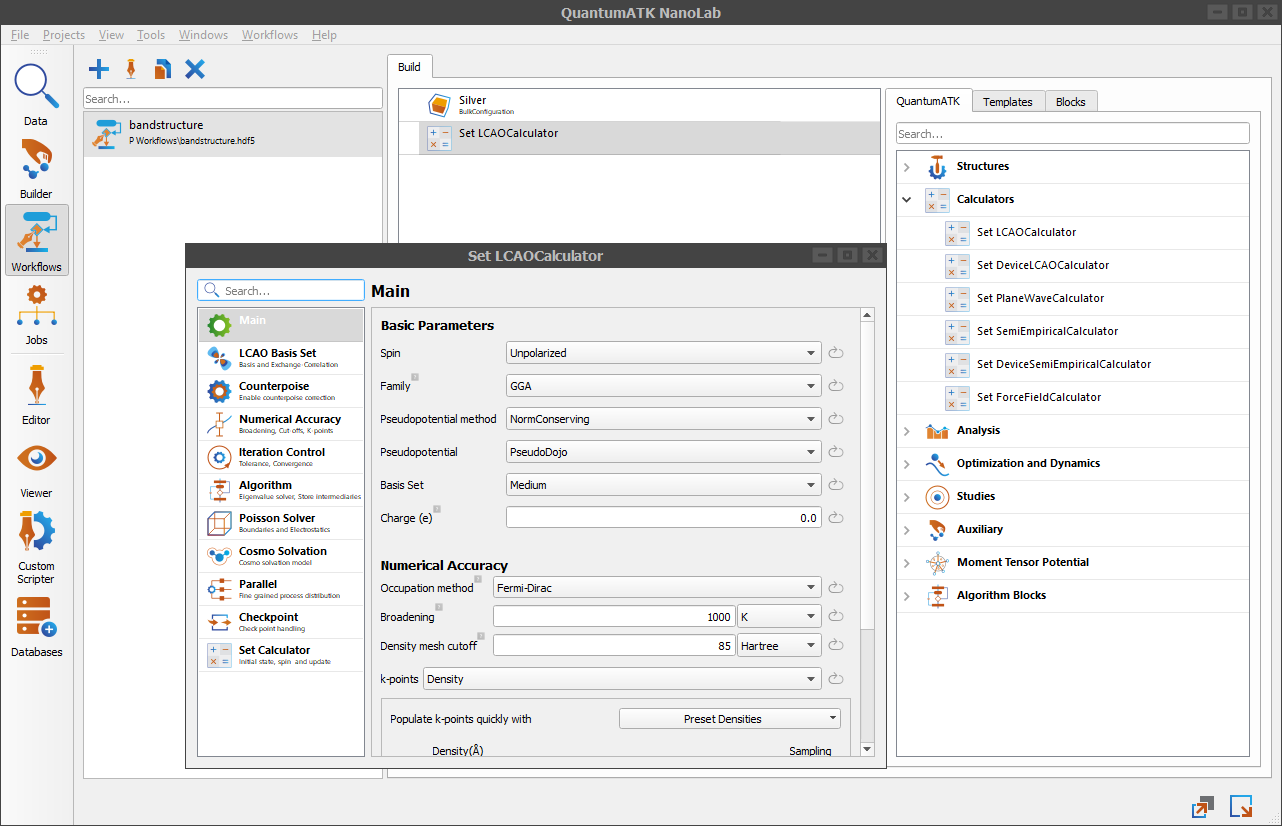
Task: Select the Workflows sidebar icon
Action: [x=36, y=240]
